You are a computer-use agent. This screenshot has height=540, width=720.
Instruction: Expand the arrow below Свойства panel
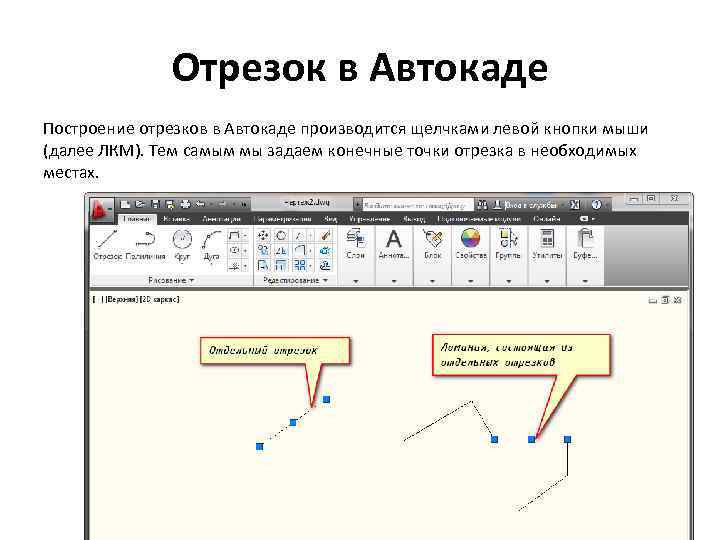pyautogui.click(x=471, y=281)
